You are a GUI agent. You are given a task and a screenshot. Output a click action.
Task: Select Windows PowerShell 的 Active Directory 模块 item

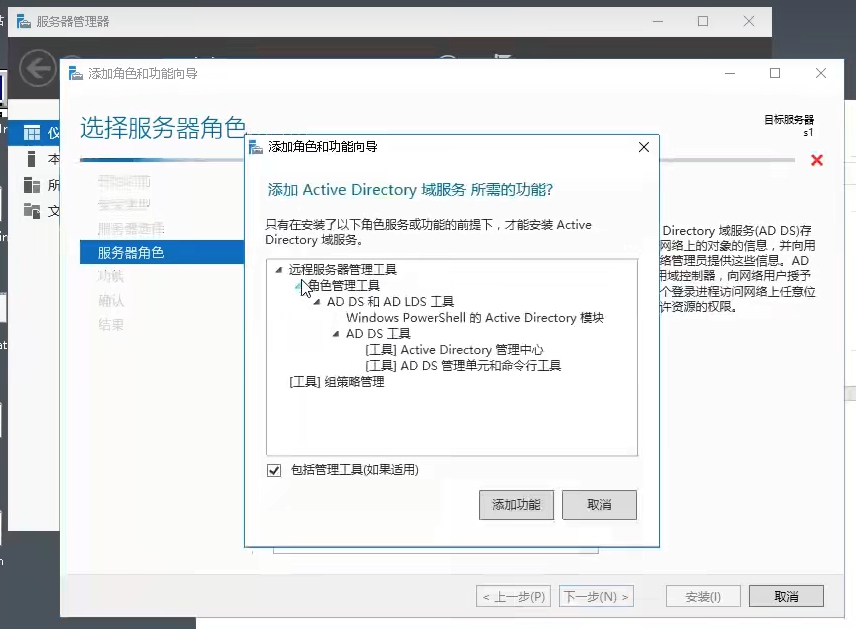pos(475,318)
